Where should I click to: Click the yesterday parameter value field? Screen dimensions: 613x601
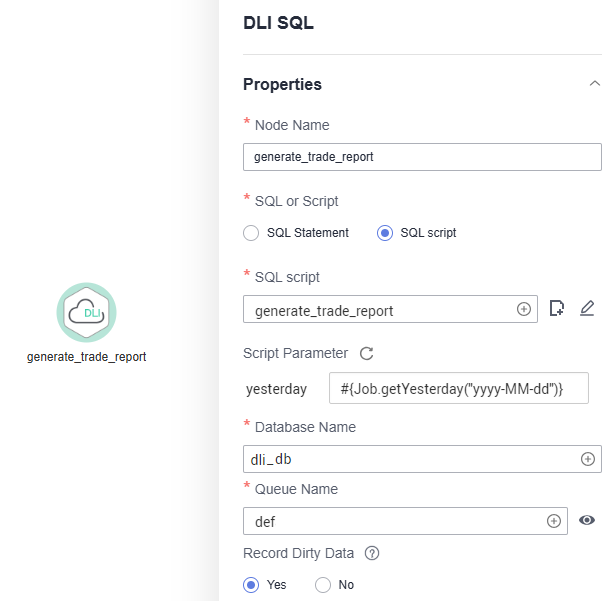click(459, 388)
